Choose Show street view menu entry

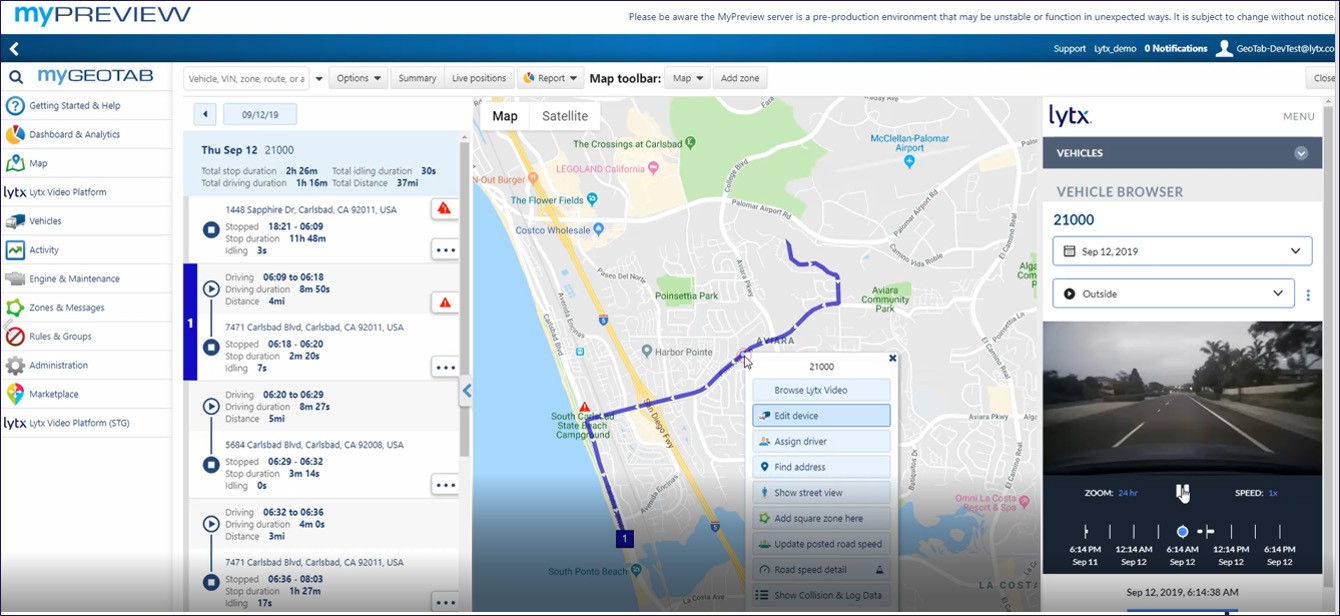coord(820,493)
